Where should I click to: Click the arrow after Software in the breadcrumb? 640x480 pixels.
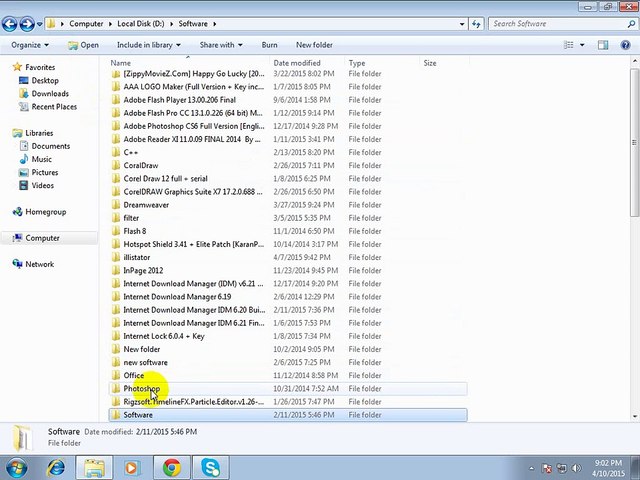(x=215, y=24)
